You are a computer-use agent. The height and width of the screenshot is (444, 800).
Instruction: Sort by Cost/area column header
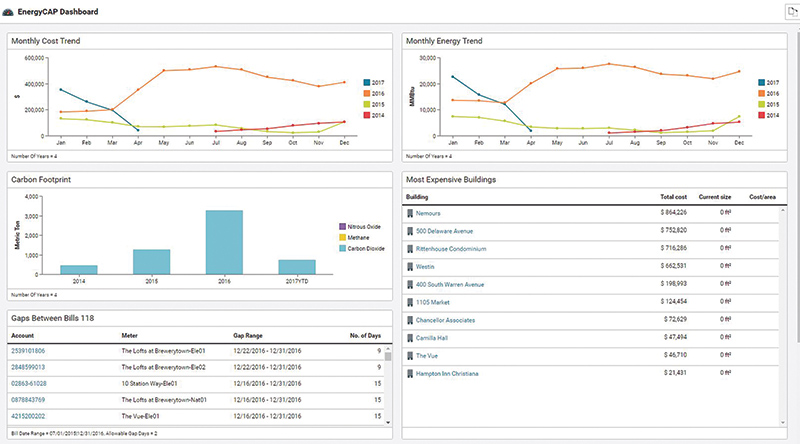762,197
